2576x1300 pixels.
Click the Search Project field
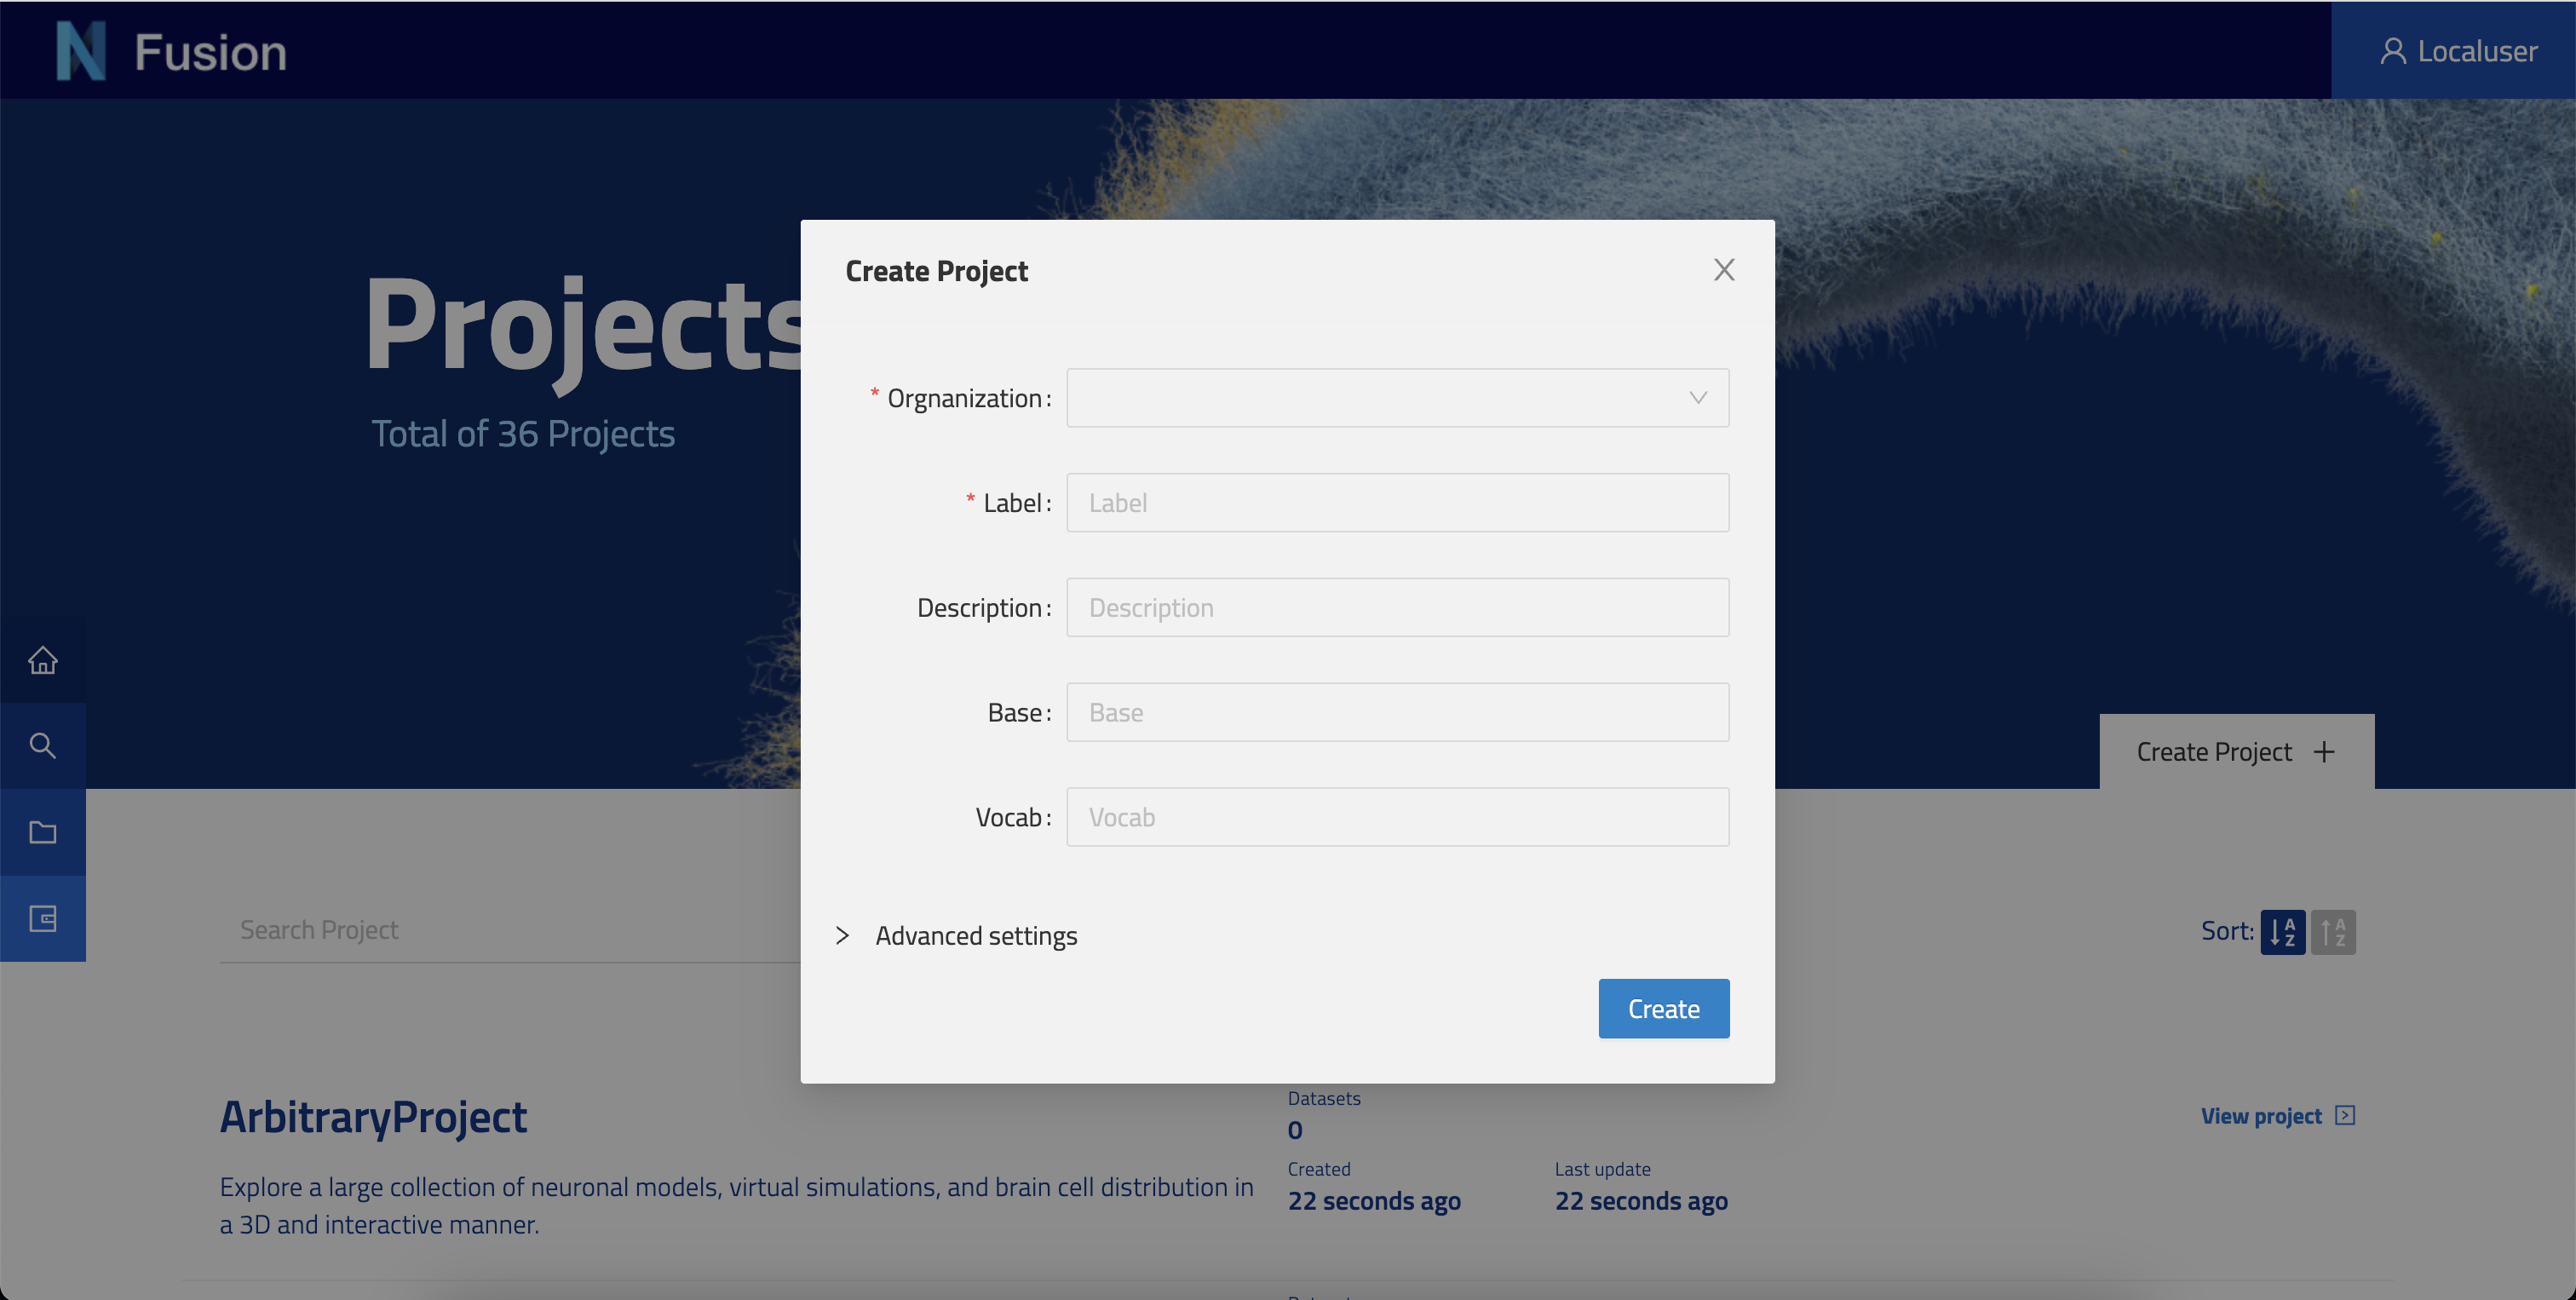(510, 931)
